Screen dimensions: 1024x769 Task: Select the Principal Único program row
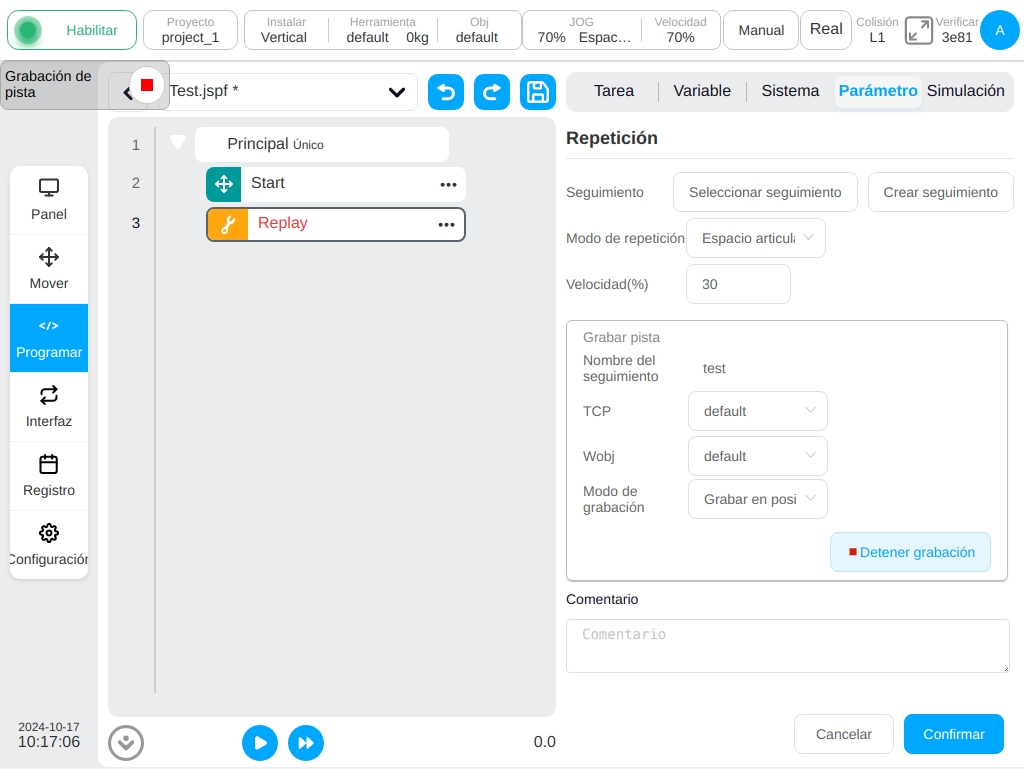tap(322, 144)
